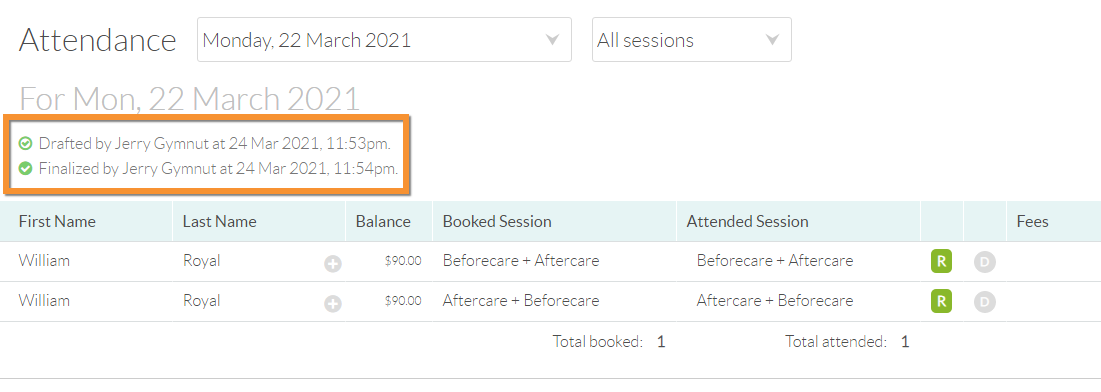Viewport: 1101px width, 392px height.
Task: Click grey D badge in second William row
Action: (x=984, y=302)
